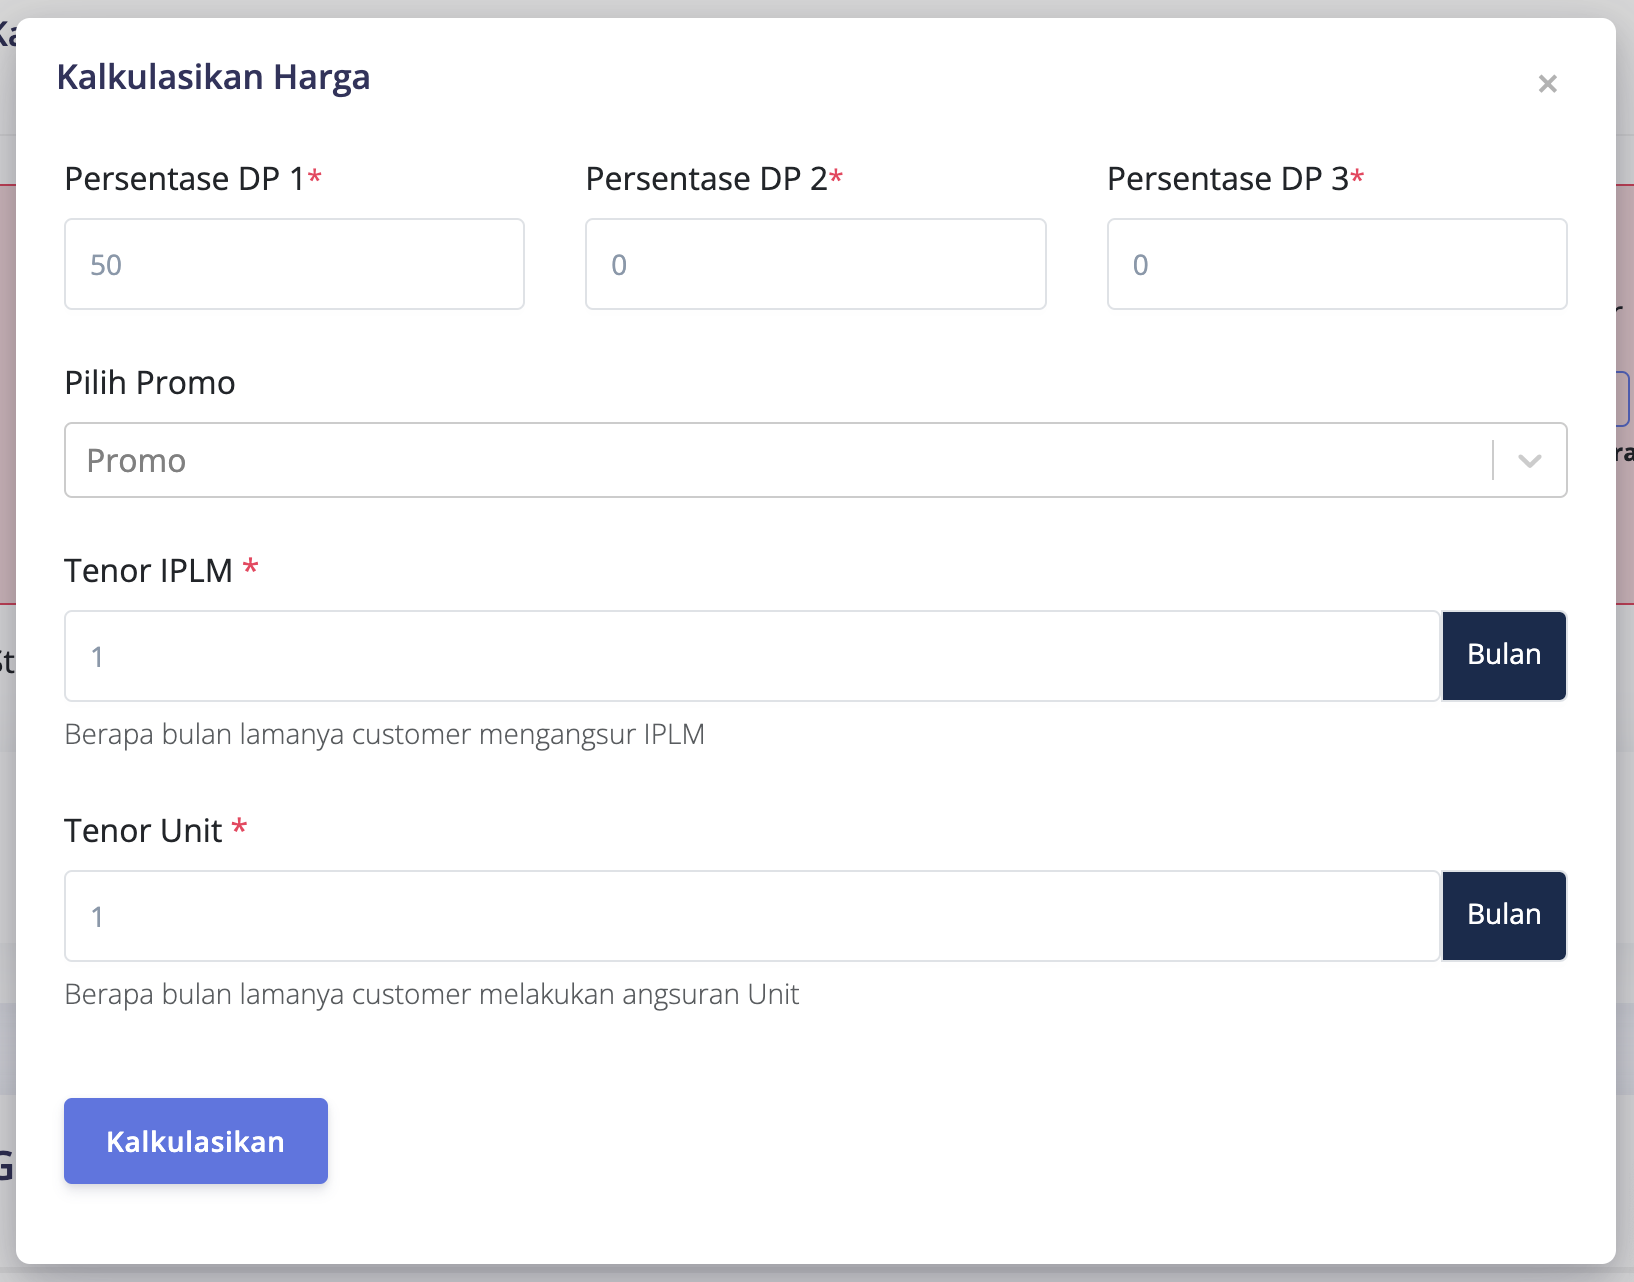Click the Persentase DP 1 input field
The width and height of the screenshot is (1634, 1282).
point(294,264)
